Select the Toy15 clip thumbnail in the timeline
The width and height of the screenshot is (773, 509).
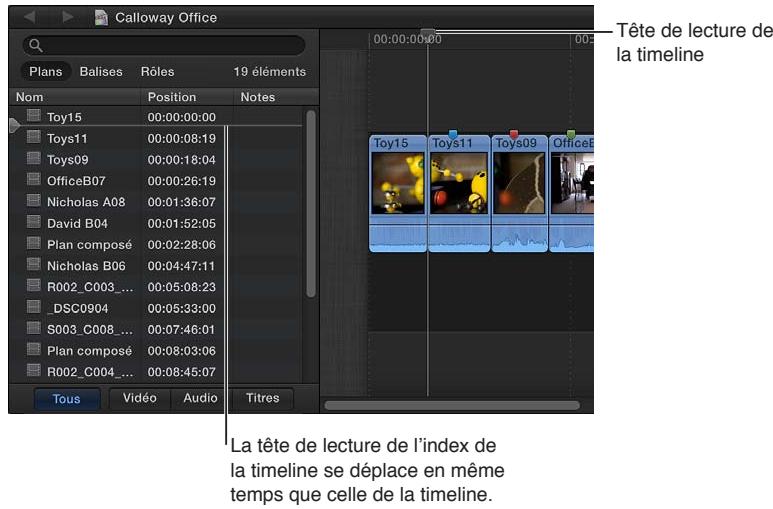(x=398, y=183)
